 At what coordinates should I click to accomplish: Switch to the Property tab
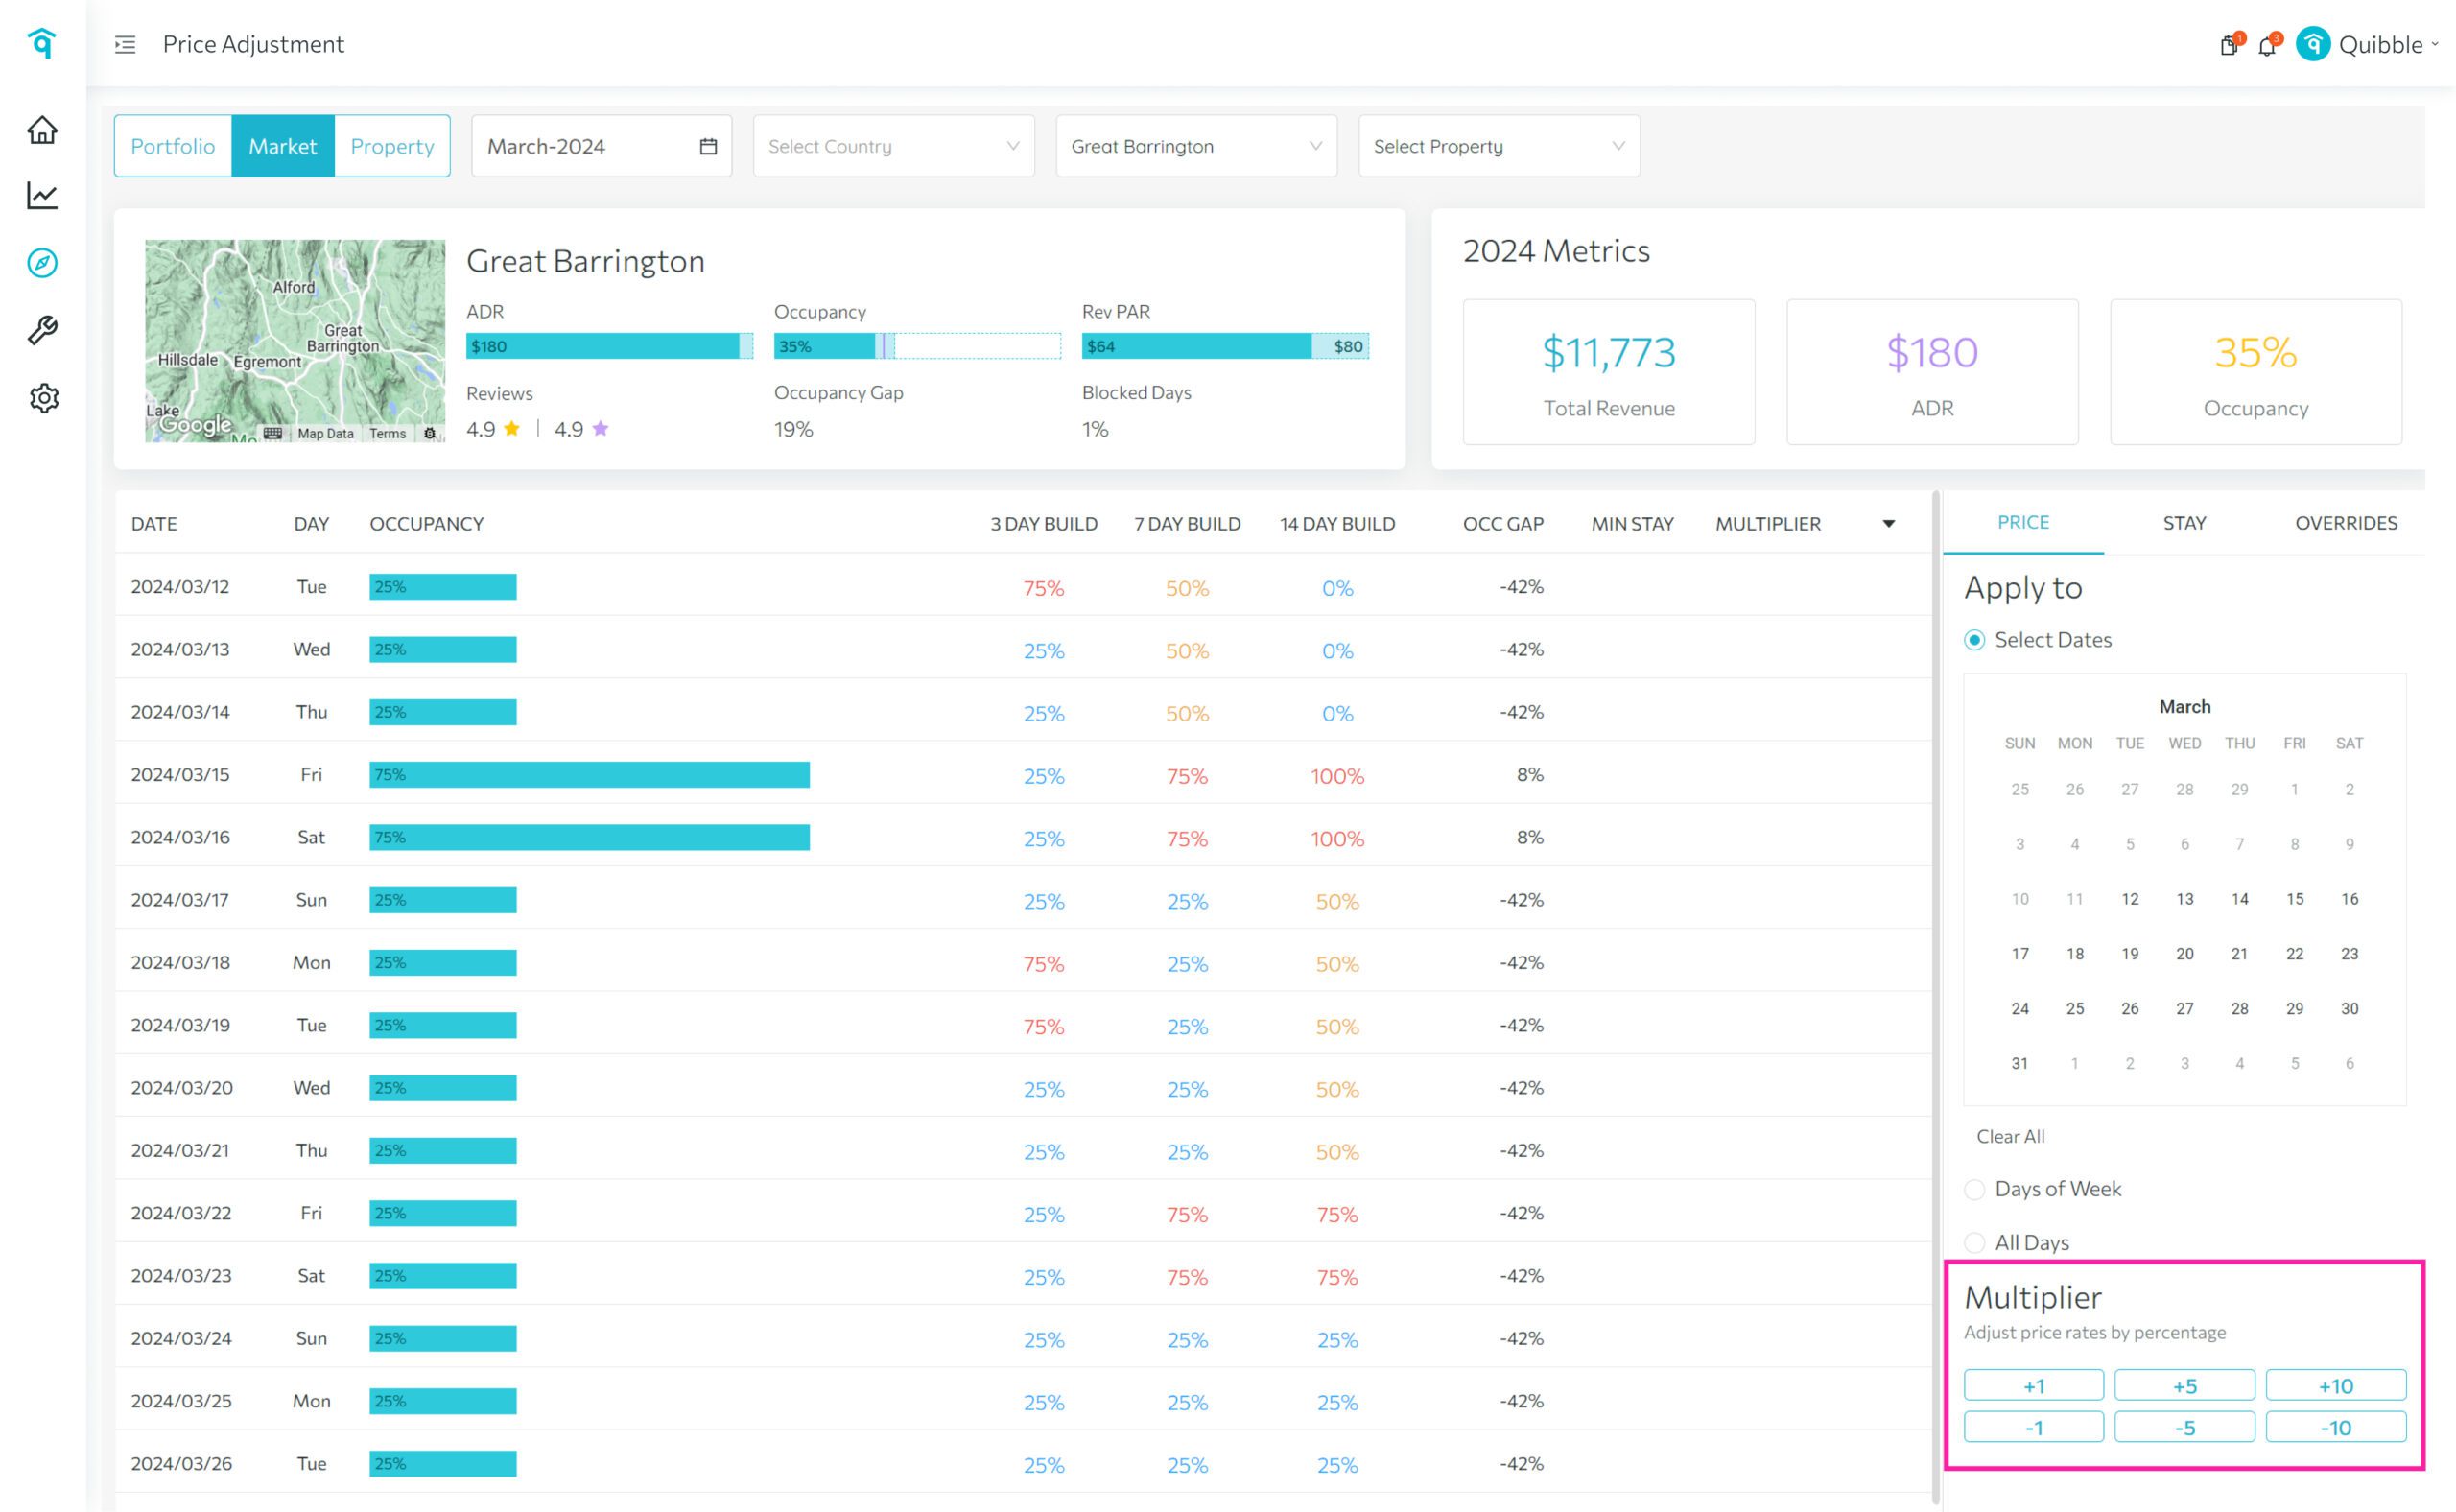coord(392,146)
